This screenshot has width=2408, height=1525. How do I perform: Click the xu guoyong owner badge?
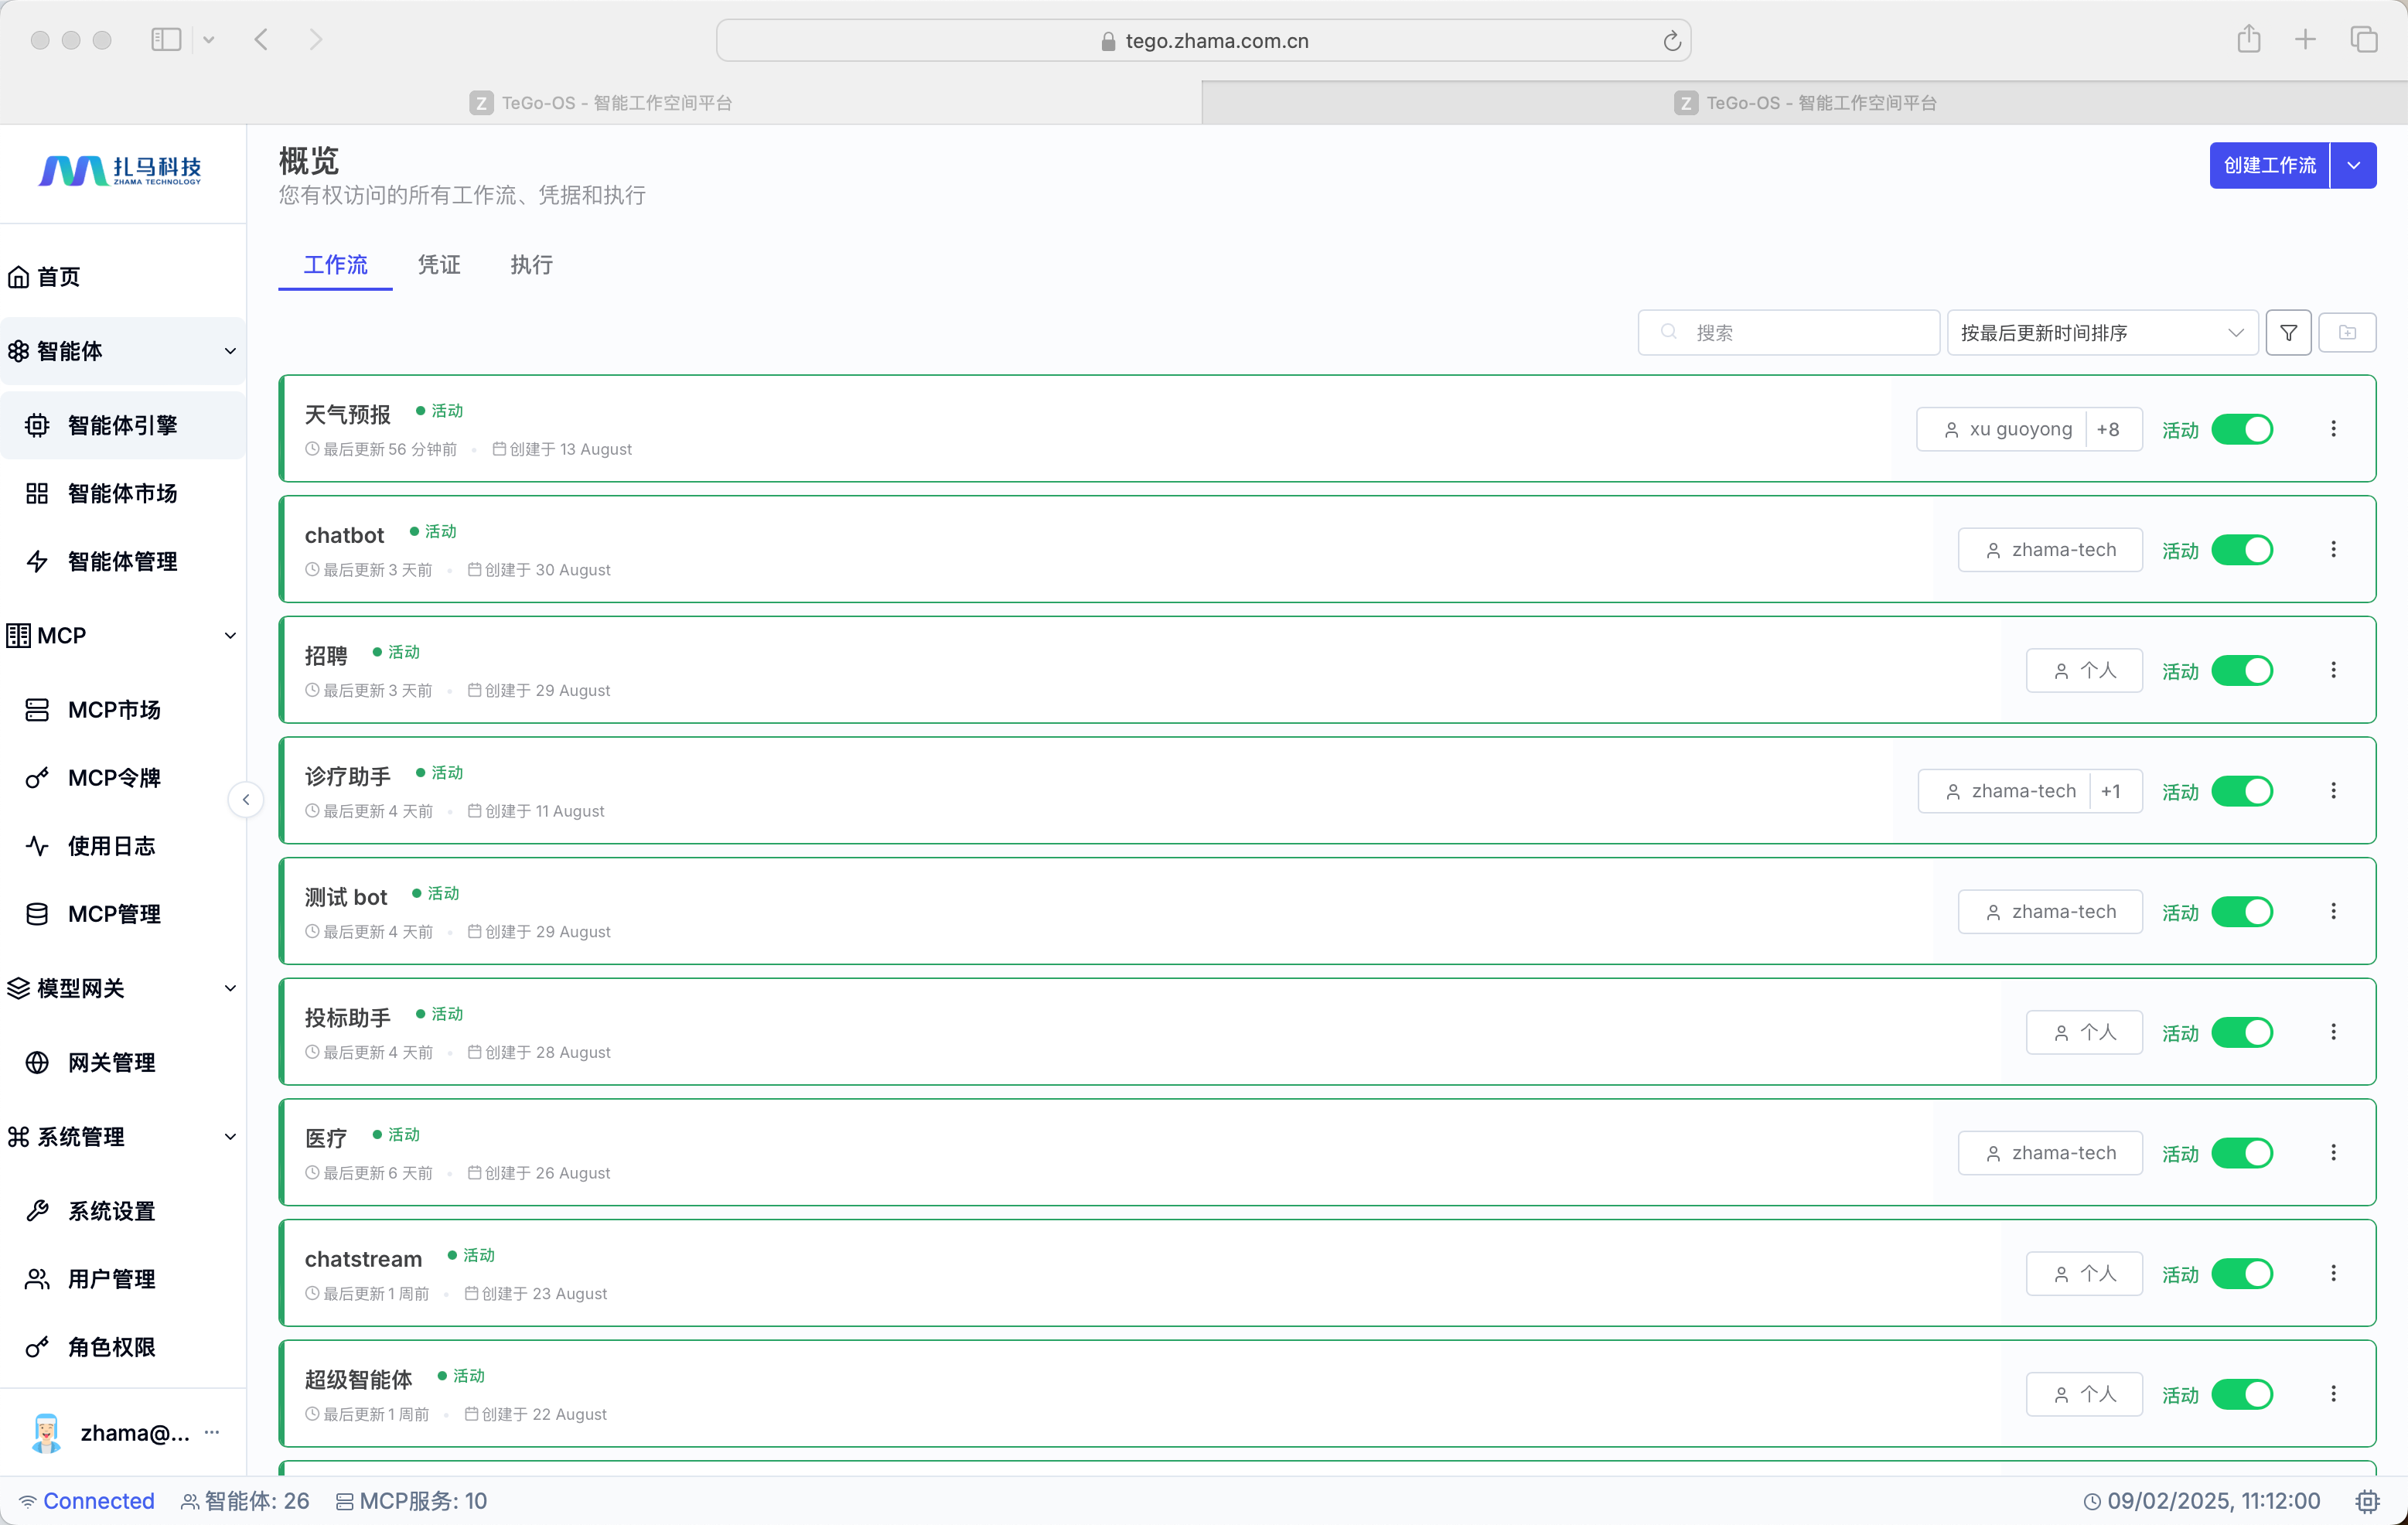(2009, 430)
